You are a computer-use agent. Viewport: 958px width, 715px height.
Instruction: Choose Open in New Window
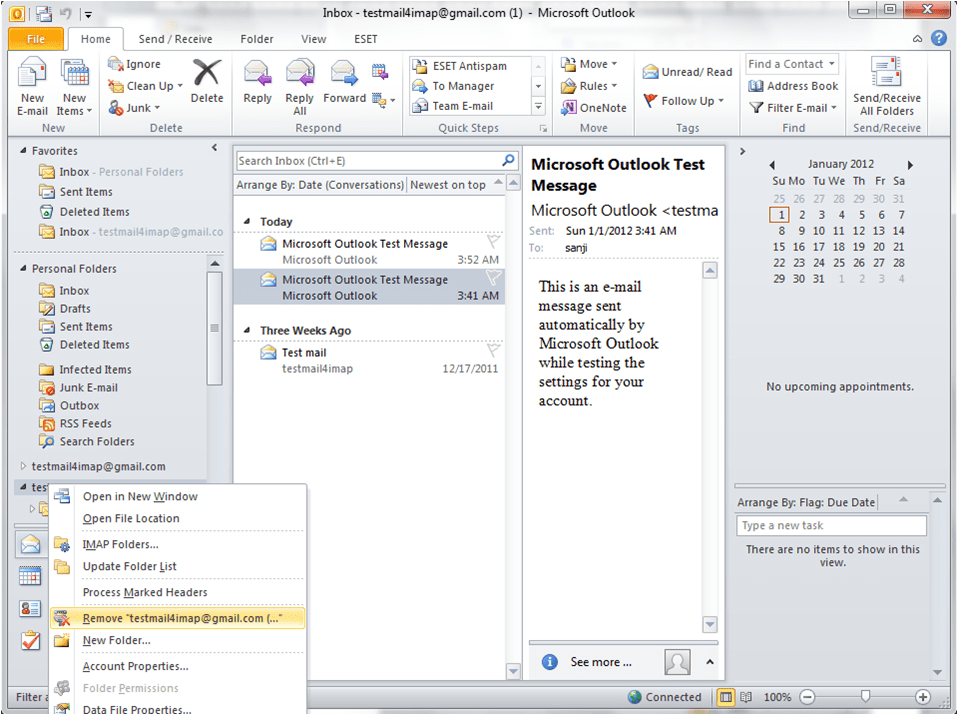coord(178,496)
